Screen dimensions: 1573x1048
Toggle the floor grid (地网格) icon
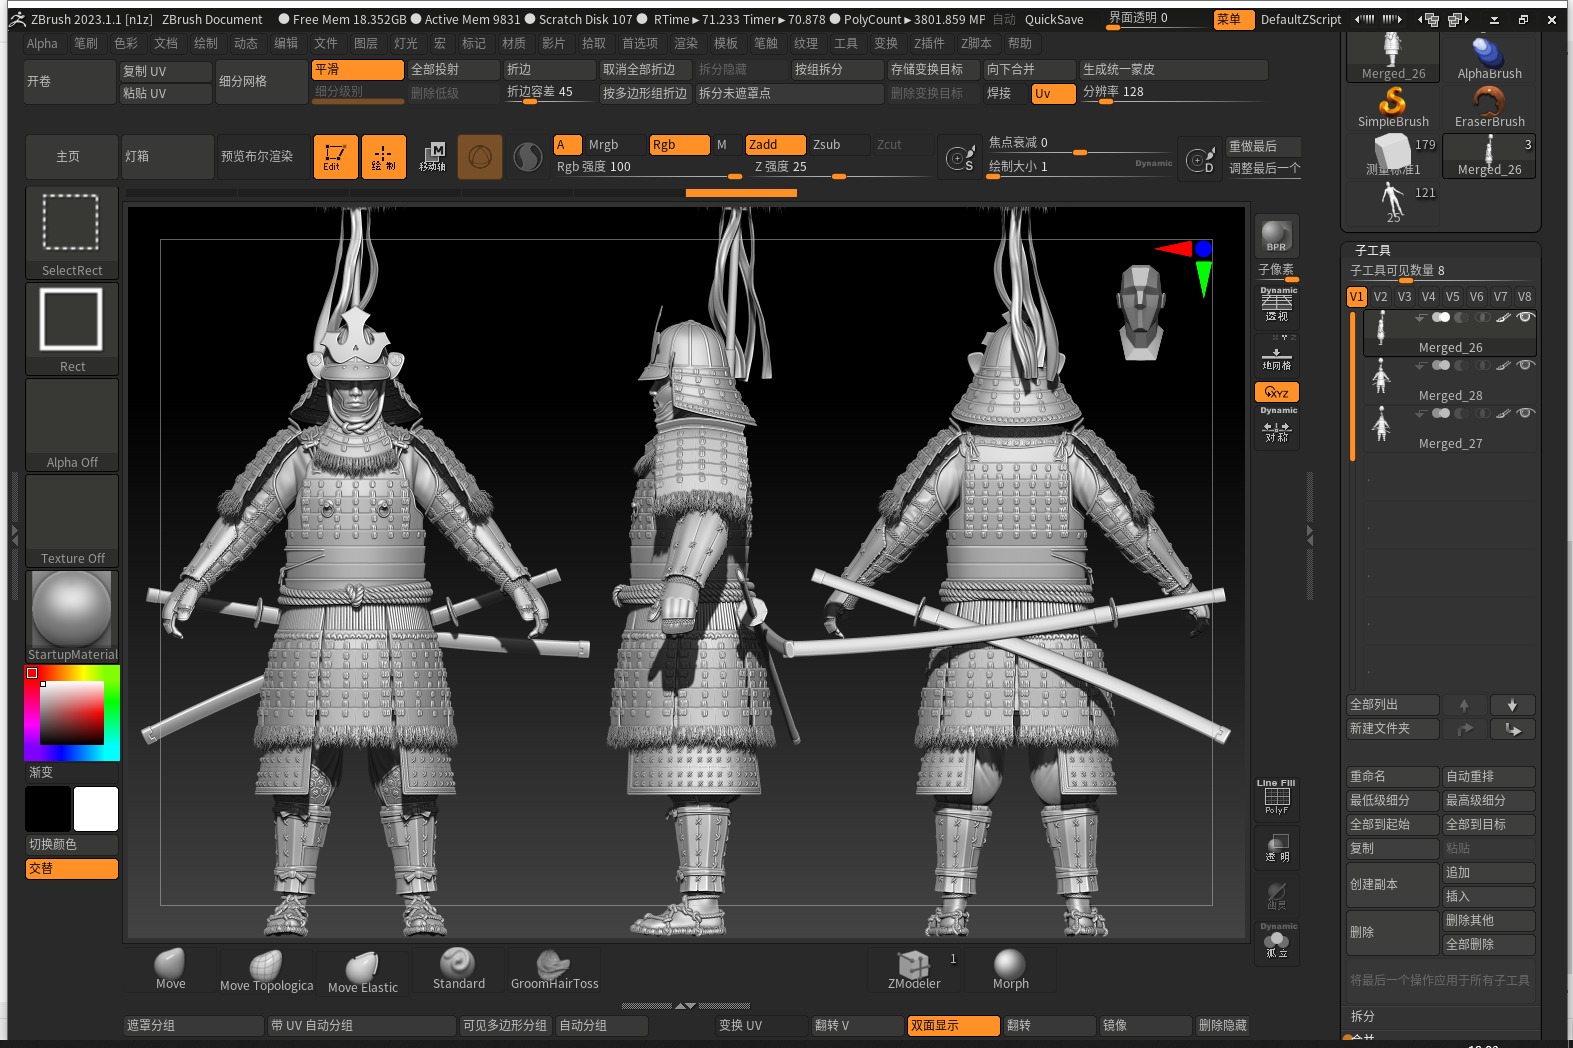(1277, 355)
